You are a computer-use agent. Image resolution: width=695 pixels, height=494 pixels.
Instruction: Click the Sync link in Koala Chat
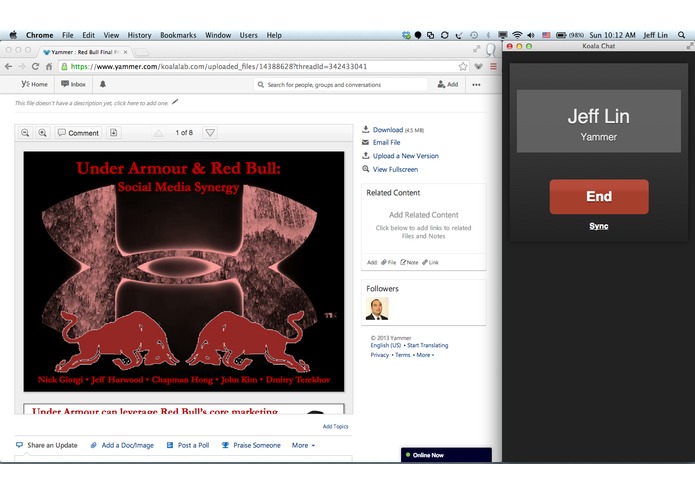pyautogui.click(x=599, y=226)
